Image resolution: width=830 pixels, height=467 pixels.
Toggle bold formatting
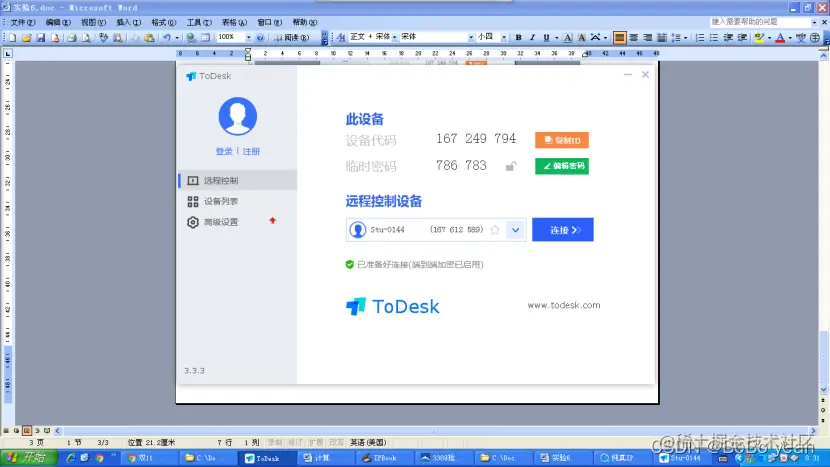[x=518, y=38]
